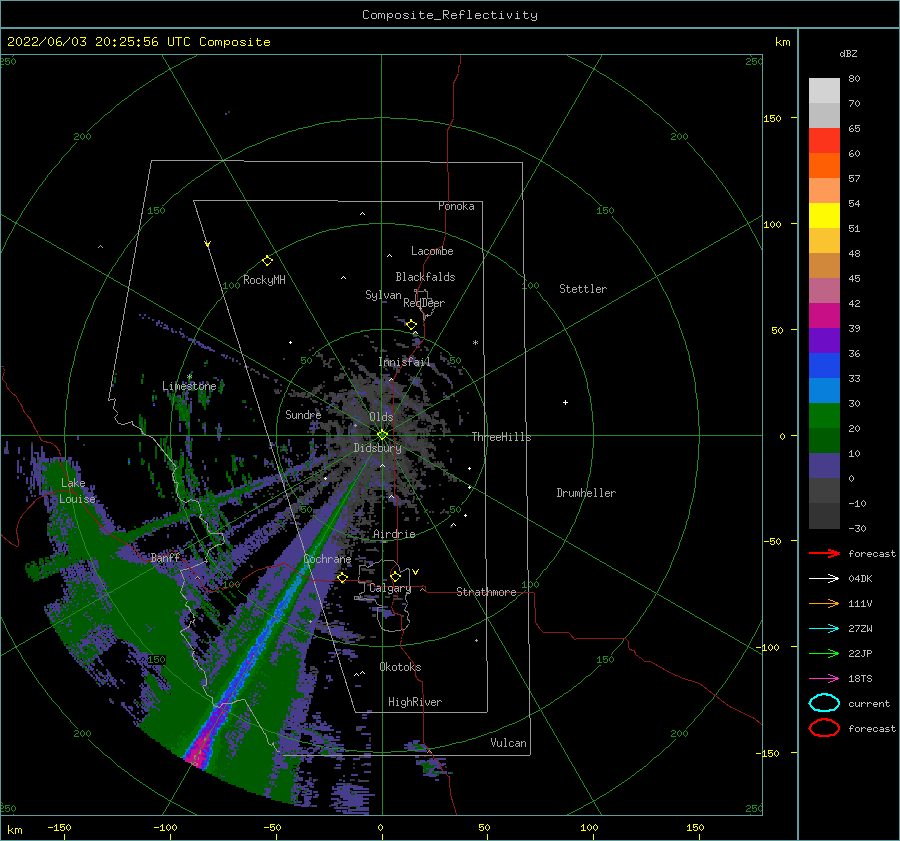Click the Airdrie label

tap(394, 534)
